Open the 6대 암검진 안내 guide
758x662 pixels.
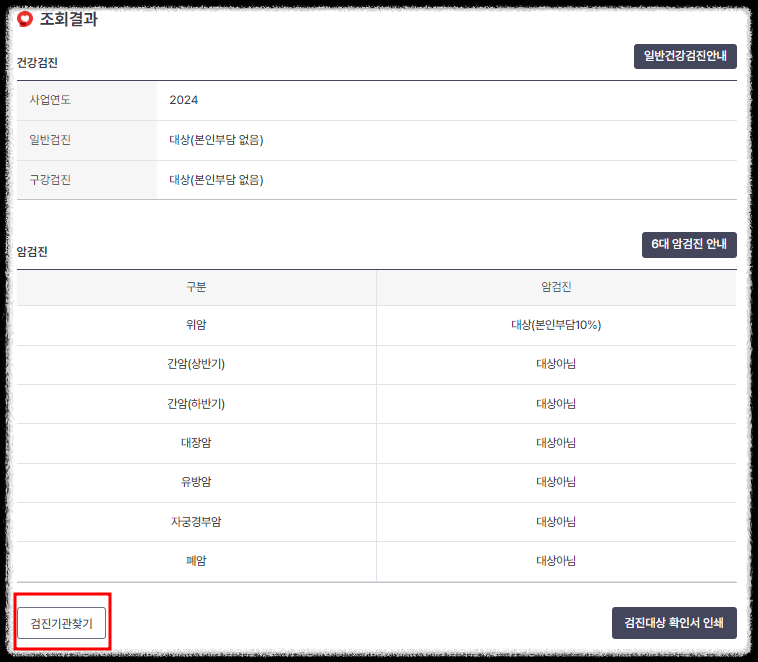point(689,244)
